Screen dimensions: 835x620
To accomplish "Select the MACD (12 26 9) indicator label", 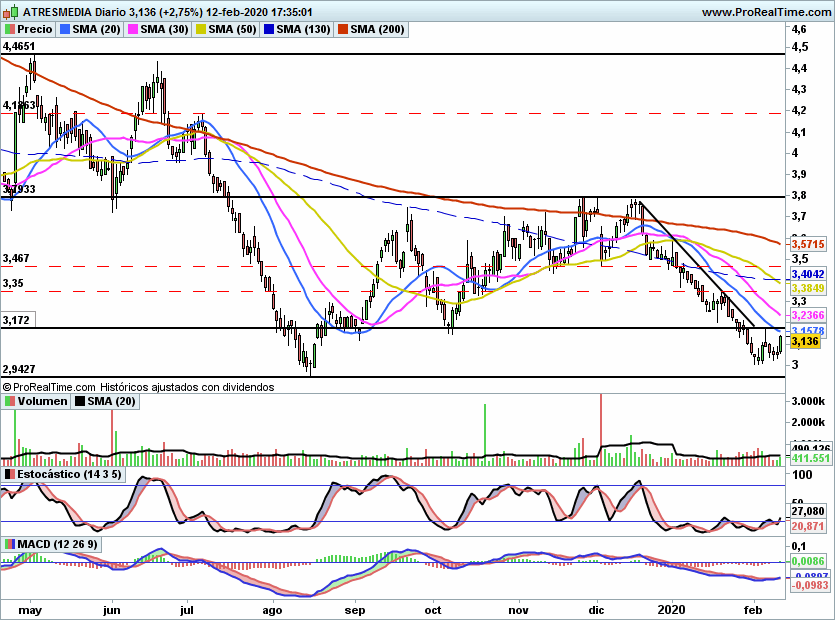I will 52,544.
